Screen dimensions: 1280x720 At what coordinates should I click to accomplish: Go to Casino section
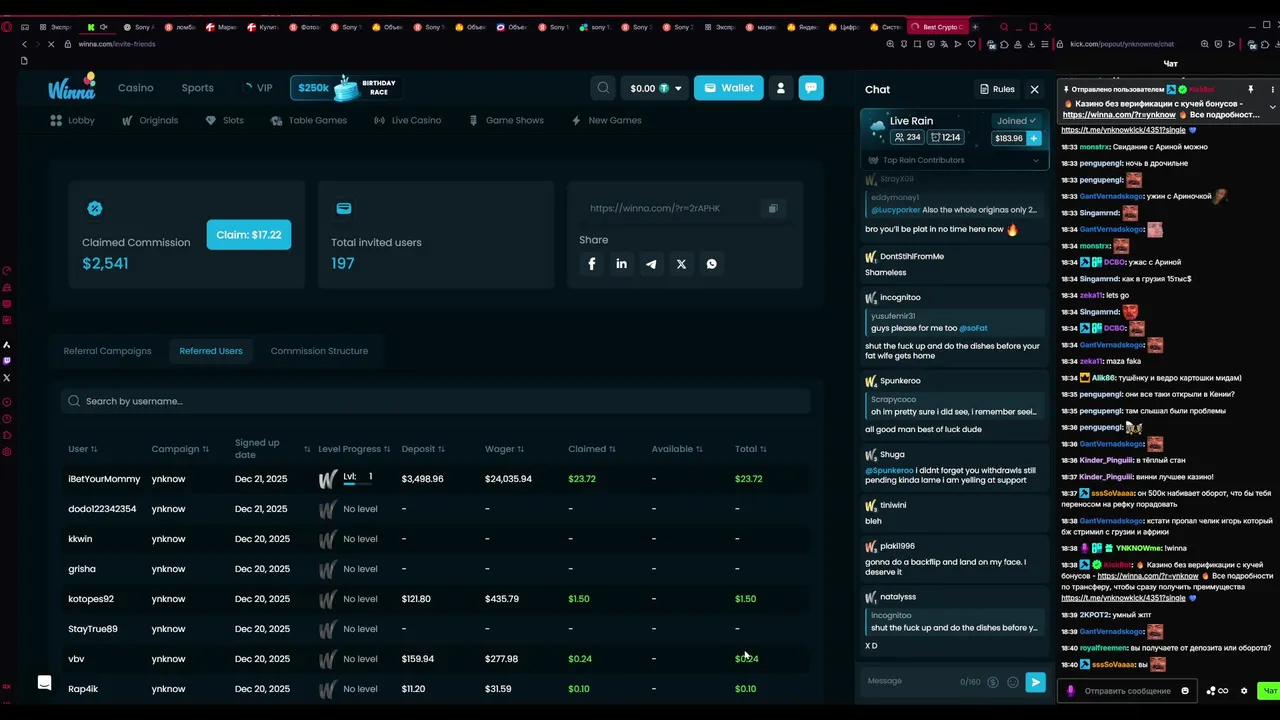click(136, 88)
